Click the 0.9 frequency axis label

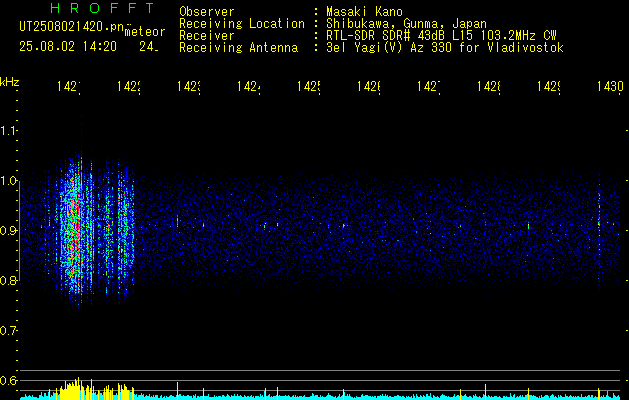click(x=8, y=231)
